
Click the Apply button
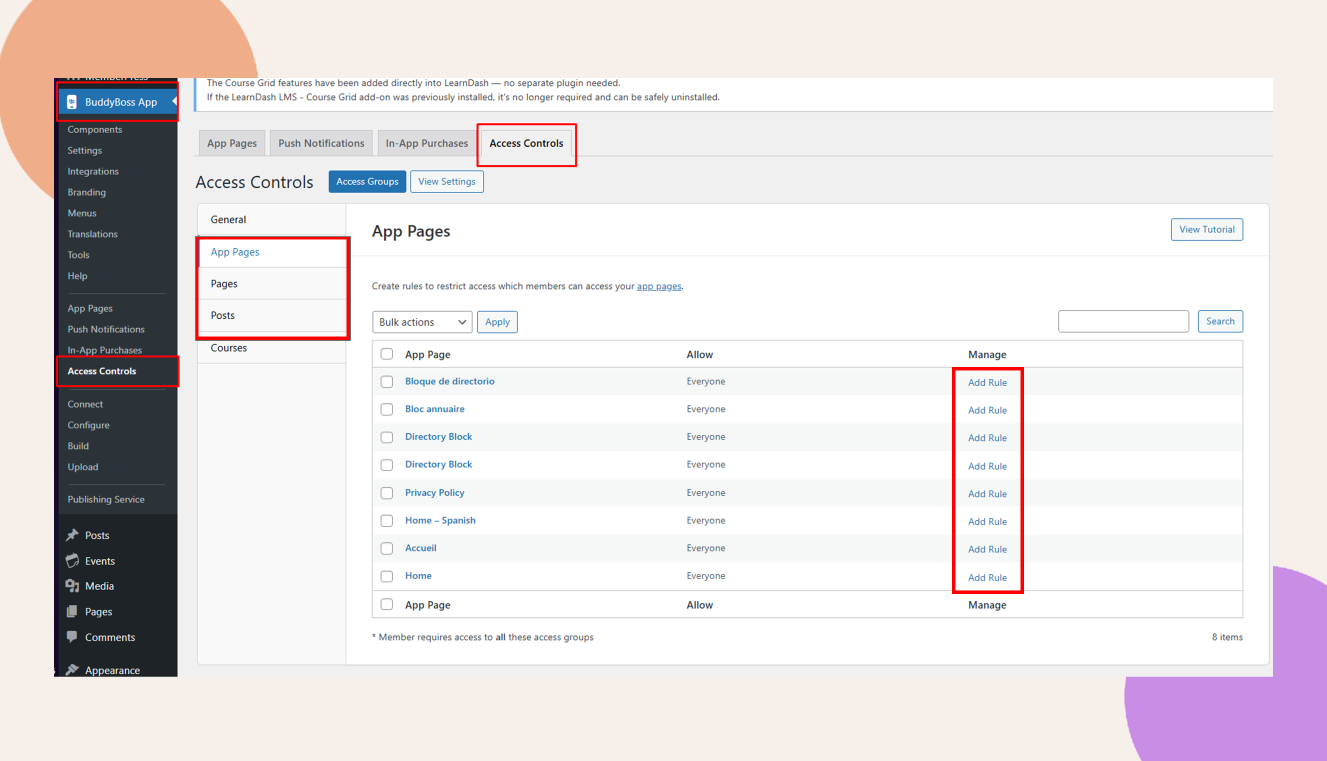[498, 322]
